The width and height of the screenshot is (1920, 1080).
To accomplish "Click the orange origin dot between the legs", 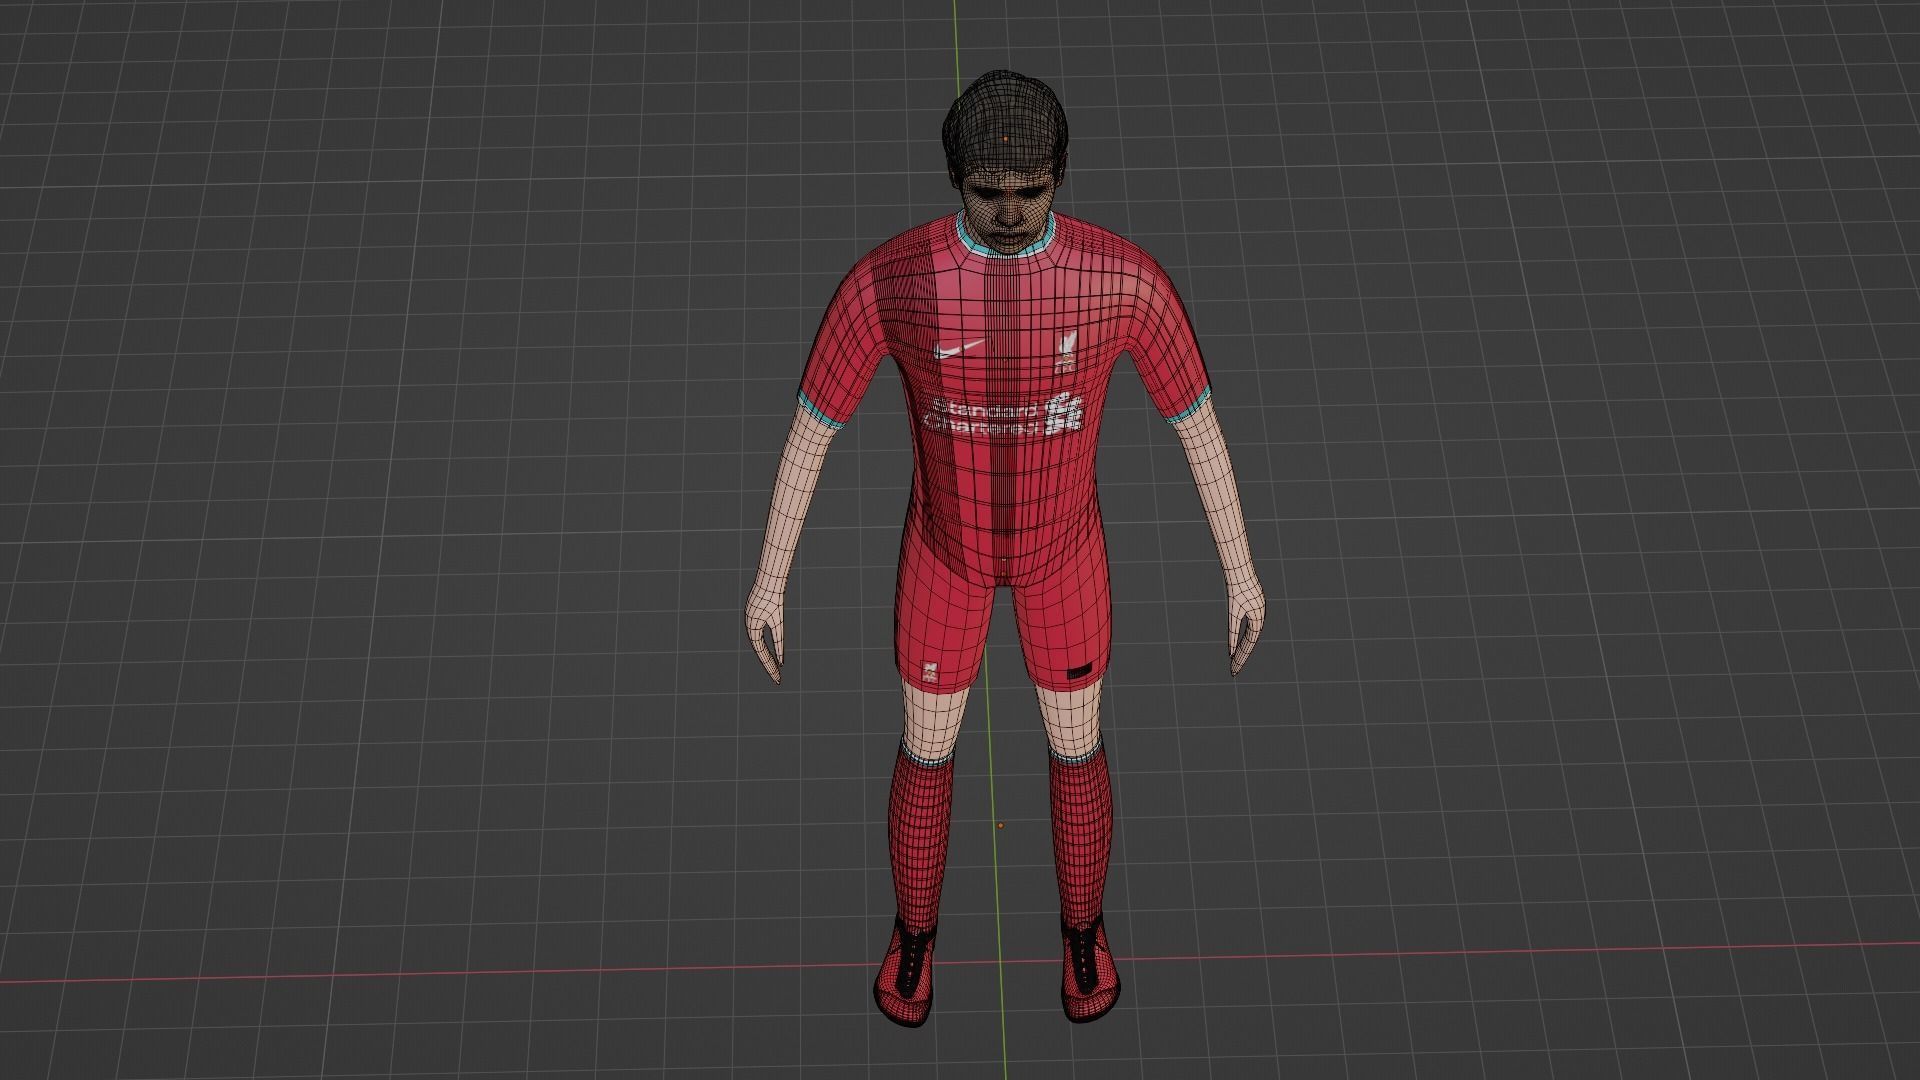I will point(1001,826).
